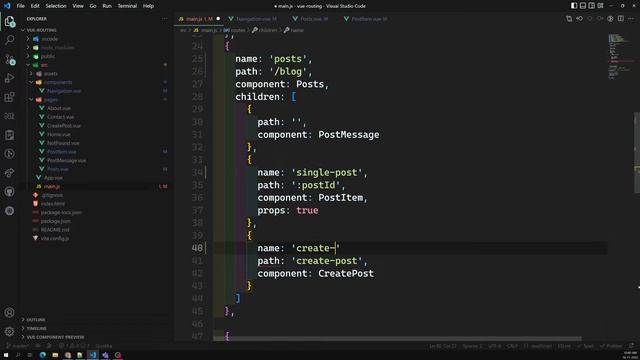Open CreatePost.vue in the explorer
This screenshot has width=640, height=360.
64,126
